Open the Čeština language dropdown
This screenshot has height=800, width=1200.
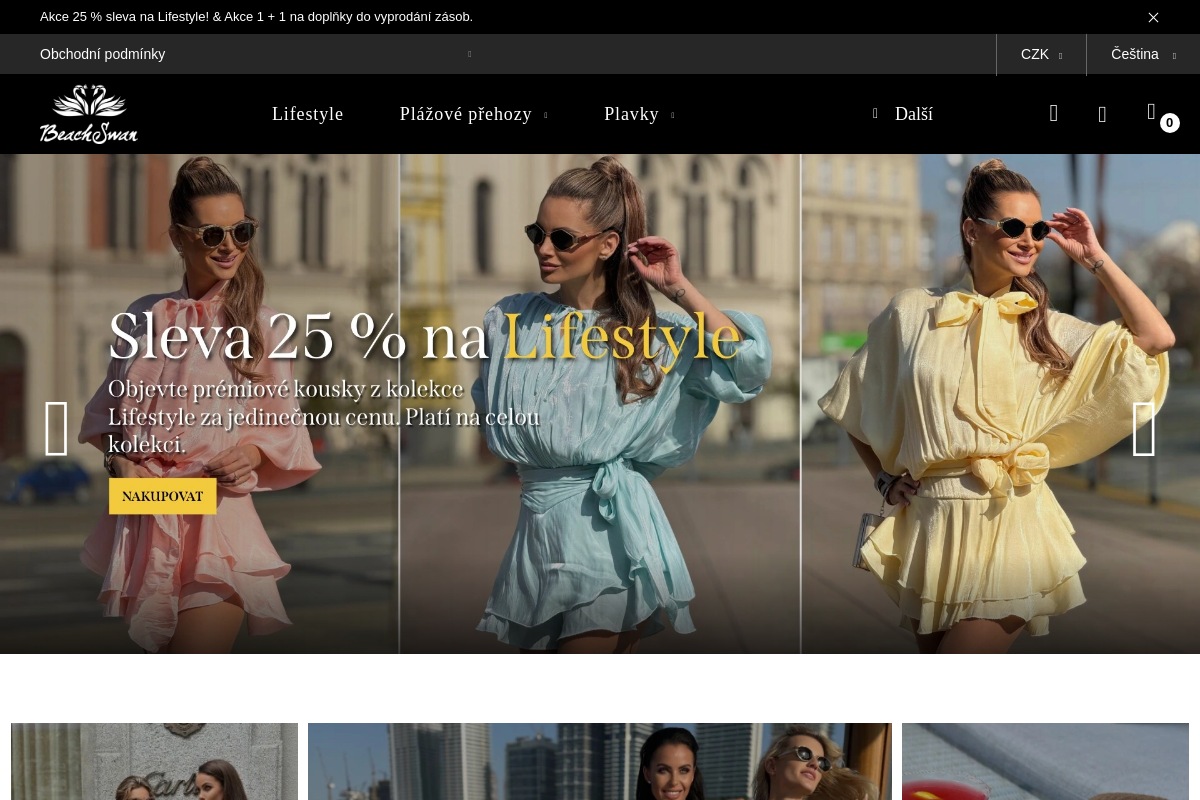[1143, 55]
